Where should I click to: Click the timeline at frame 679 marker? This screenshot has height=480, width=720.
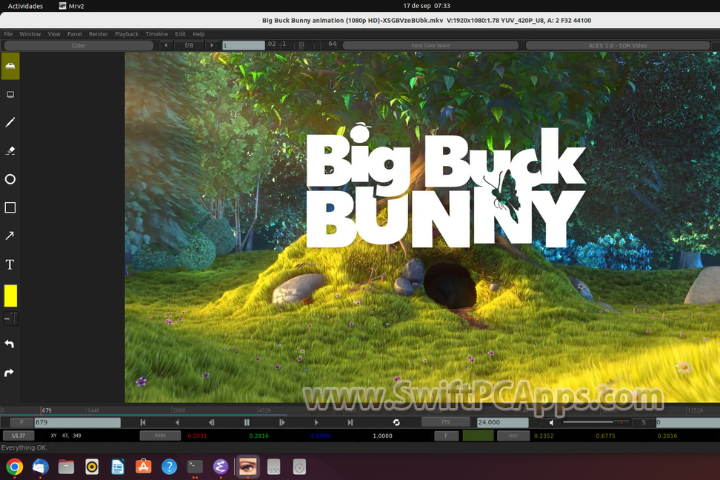pyautogui.click(x=41, y=410)
